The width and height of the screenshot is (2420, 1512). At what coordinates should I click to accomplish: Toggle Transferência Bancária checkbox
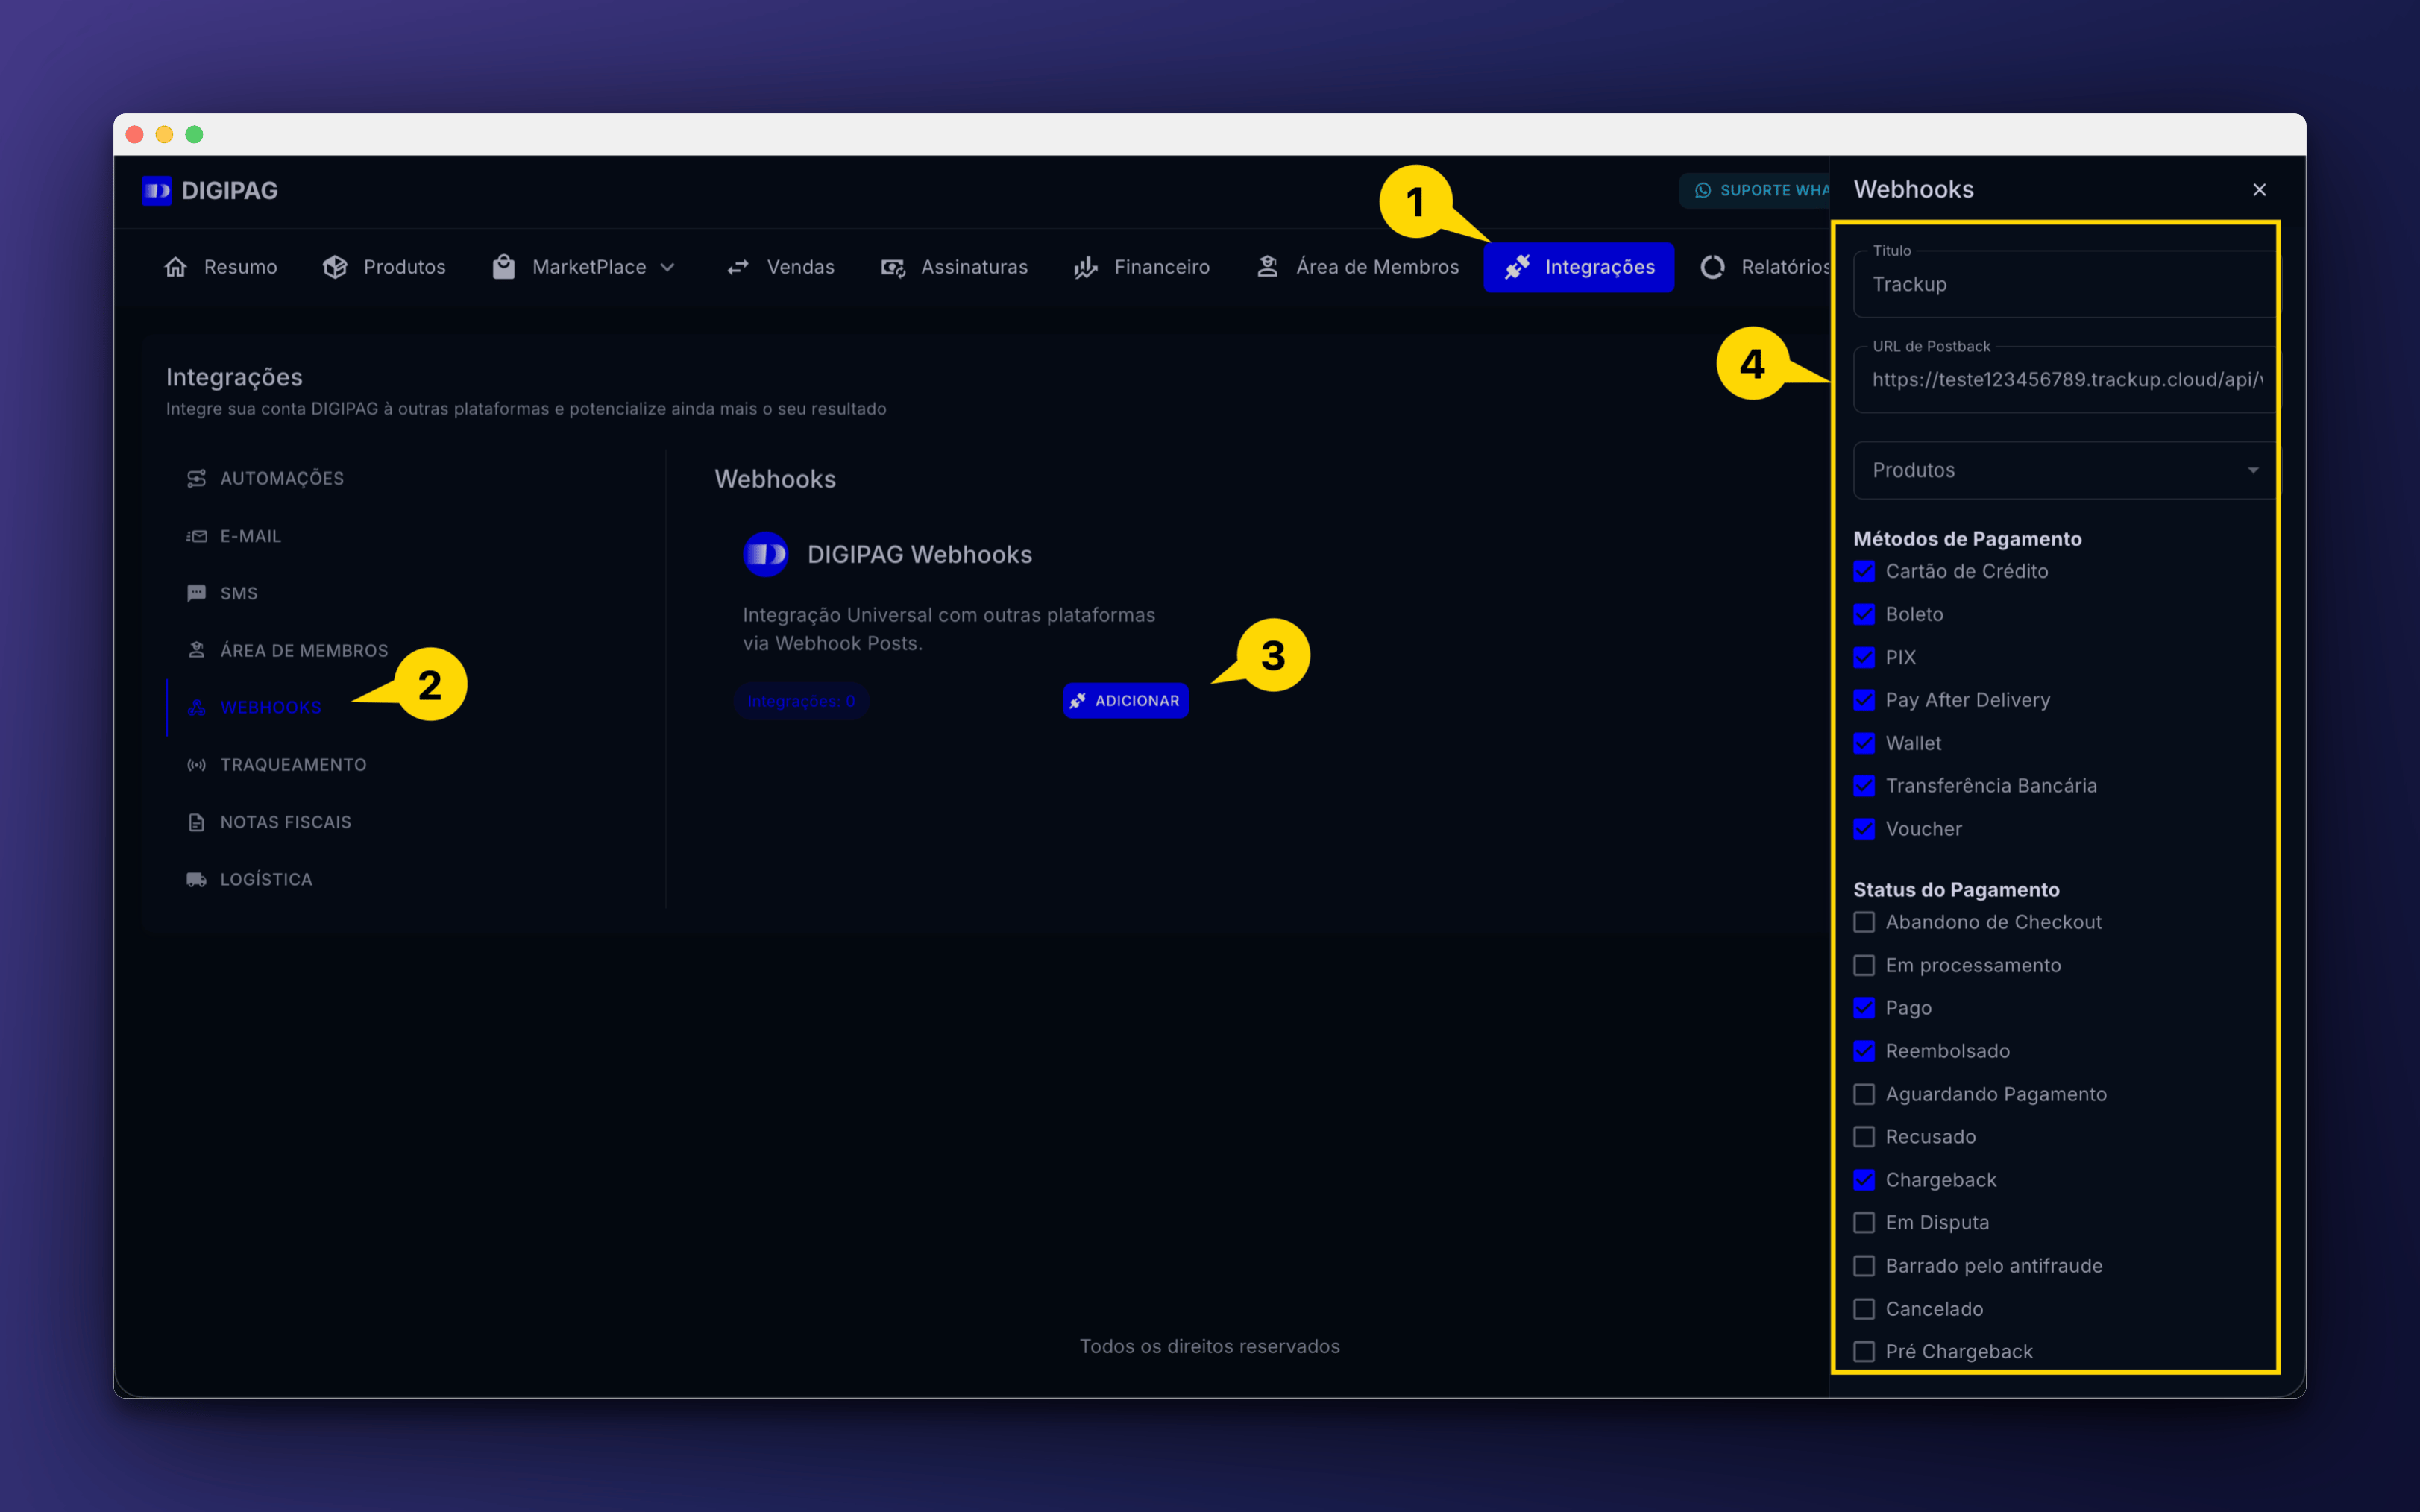tap(1864, 786)
